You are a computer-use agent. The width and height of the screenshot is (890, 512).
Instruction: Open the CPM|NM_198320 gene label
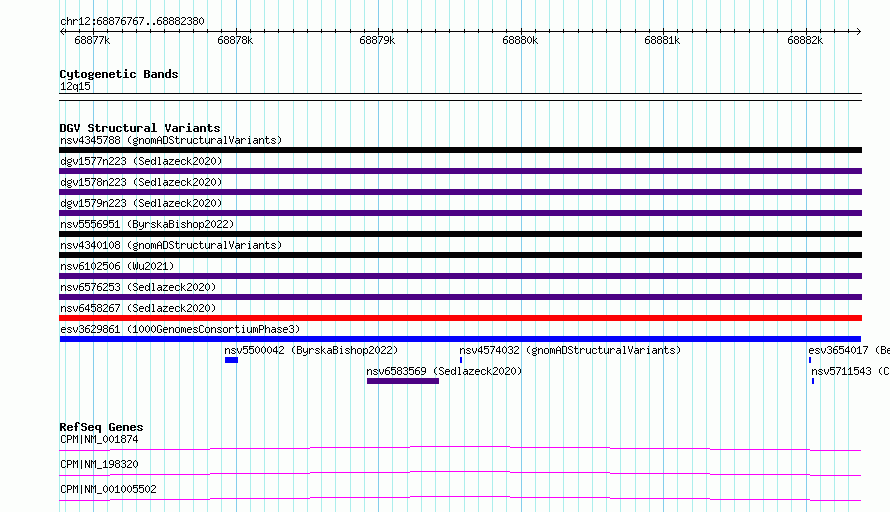99,464
